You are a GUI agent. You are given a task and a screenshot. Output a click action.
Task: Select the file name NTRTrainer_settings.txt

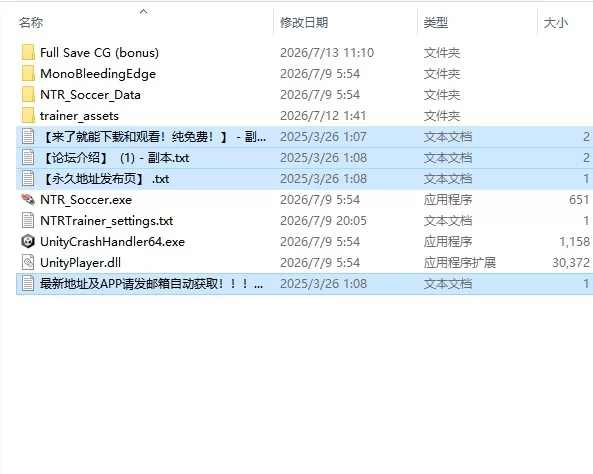tap(107, 221)
